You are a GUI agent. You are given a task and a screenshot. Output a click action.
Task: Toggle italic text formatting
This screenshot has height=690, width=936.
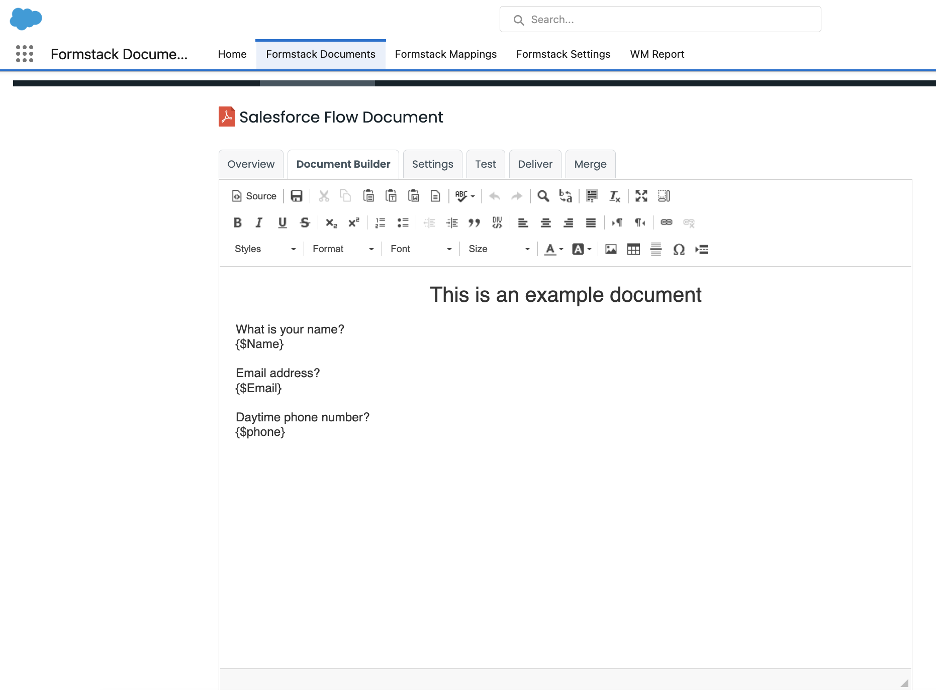click(259, 222)
